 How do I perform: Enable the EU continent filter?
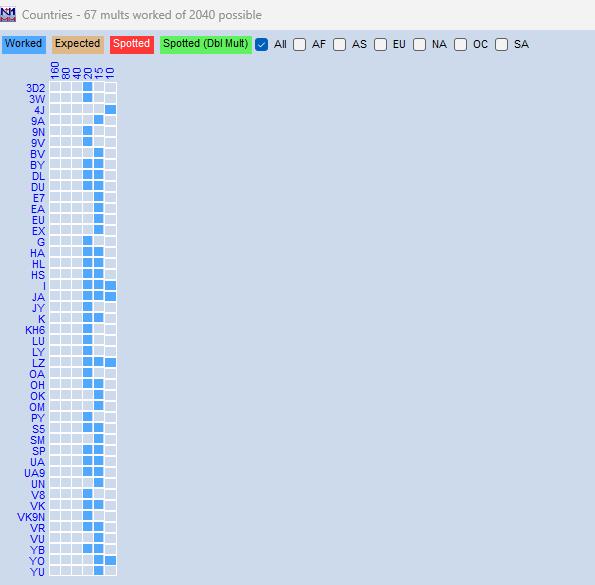(380, 44)
